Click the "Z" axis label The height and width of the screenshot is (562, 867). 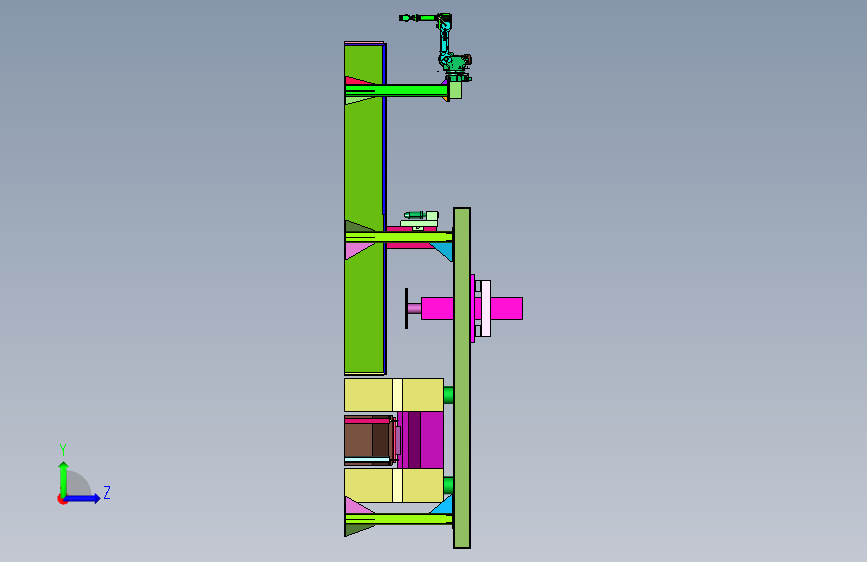tap(107, 492)
